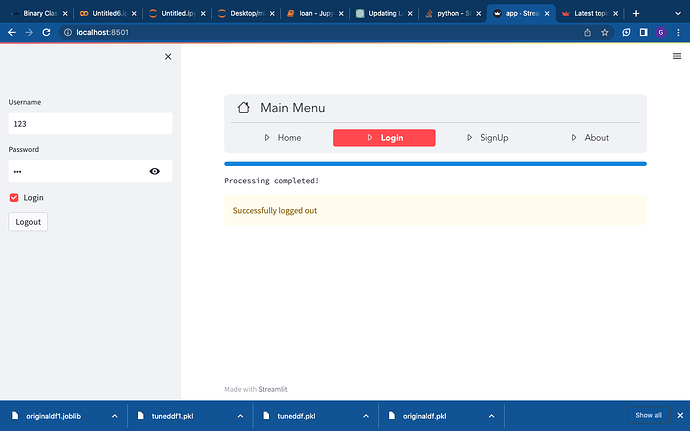Close the loan - Jupyter tab
This screenshot has width=690, height=431.
tap(341, 14)
